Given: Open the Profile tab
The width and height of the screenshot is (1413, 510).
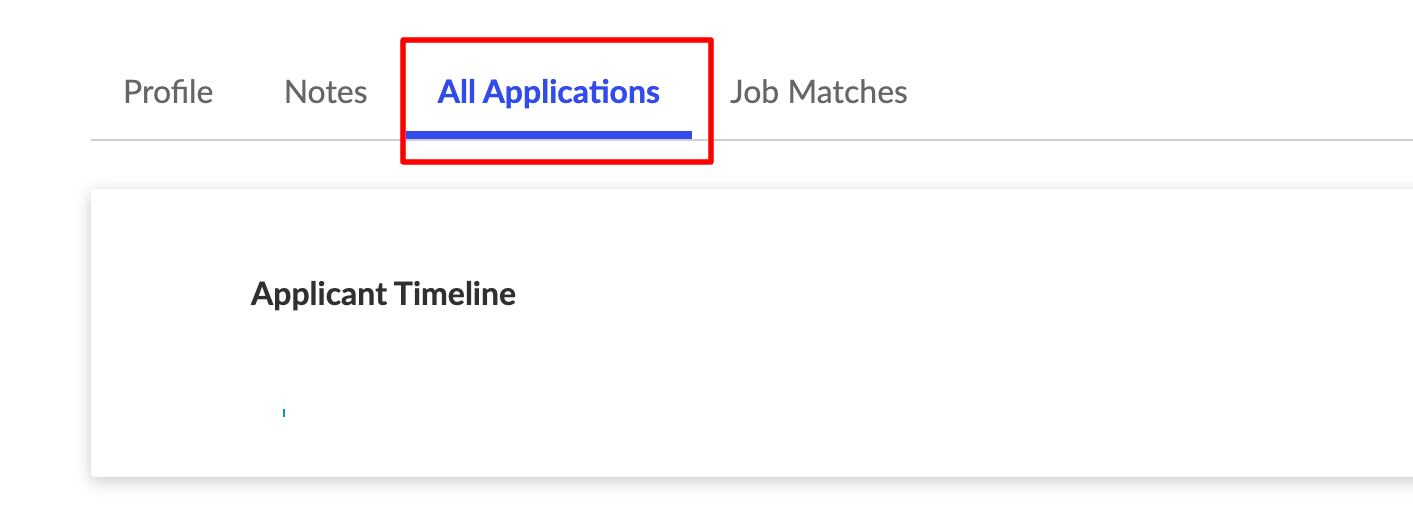Looking at the screenshot, I should click(168, 92).
